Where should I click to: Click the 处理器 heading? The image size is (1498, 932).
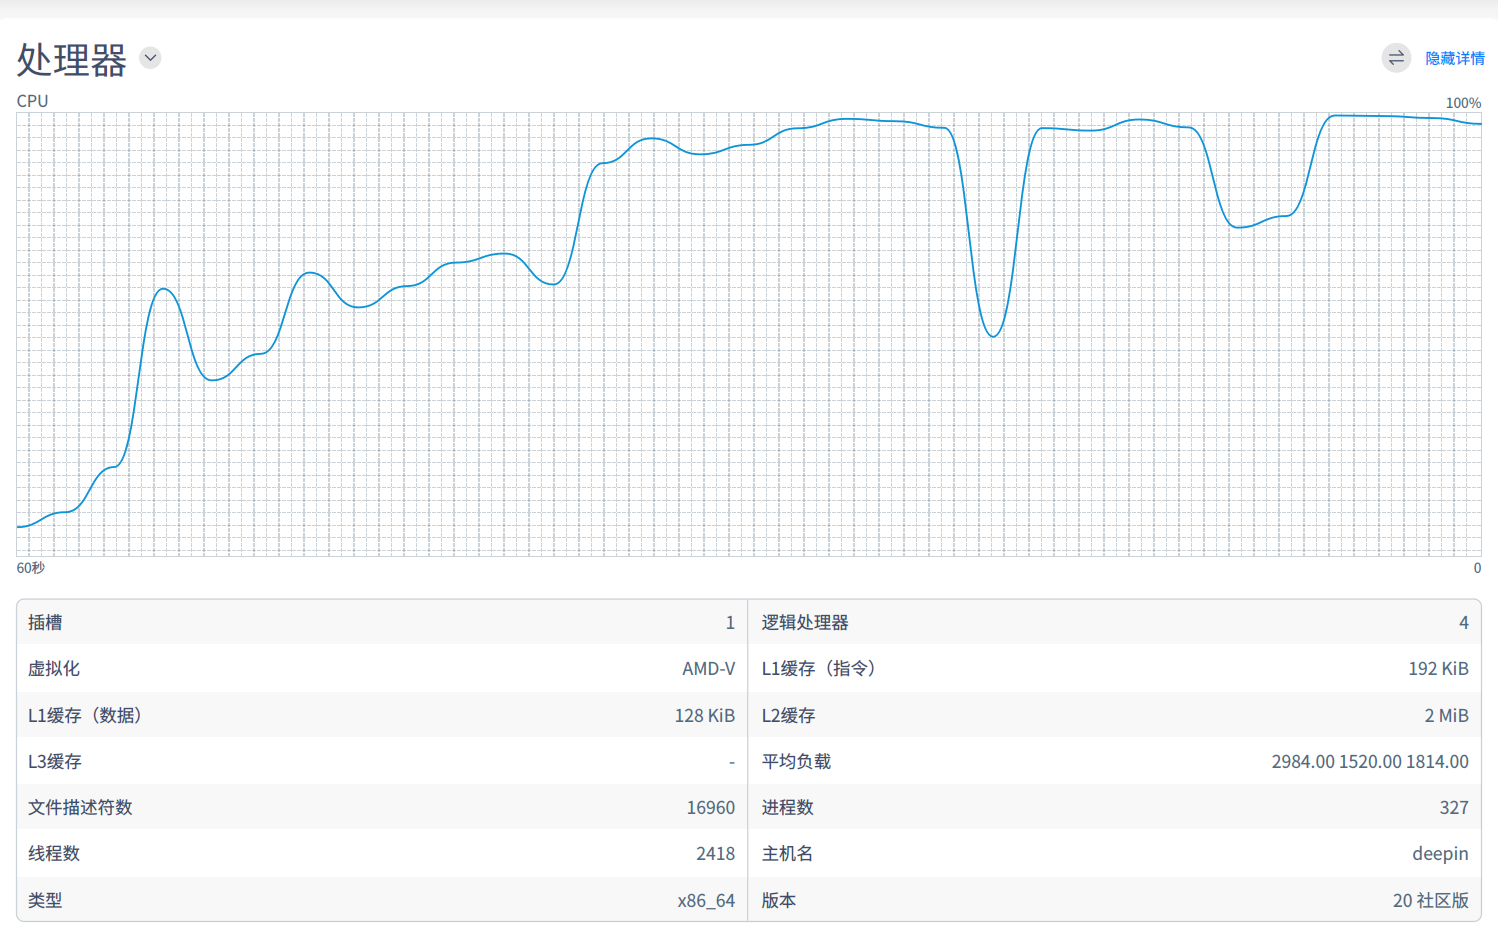[72, 60]
